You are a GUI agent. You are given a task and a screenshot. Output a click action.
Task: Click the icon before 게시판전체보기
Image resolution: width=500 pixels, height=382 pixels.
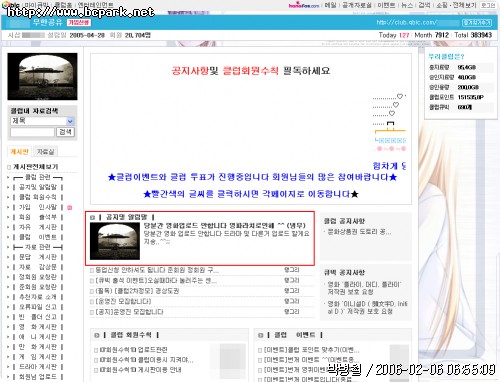click(9, 167)
